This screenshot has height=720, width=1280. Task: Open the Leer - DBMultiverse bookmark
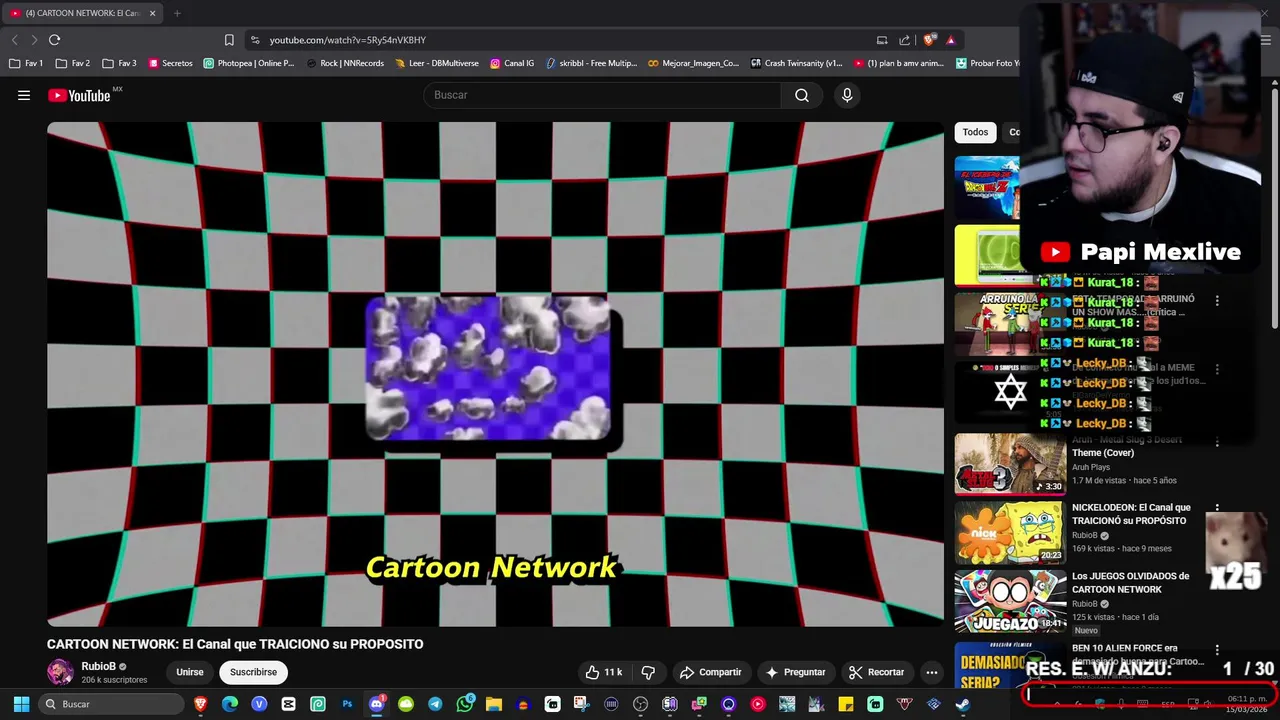437,63
